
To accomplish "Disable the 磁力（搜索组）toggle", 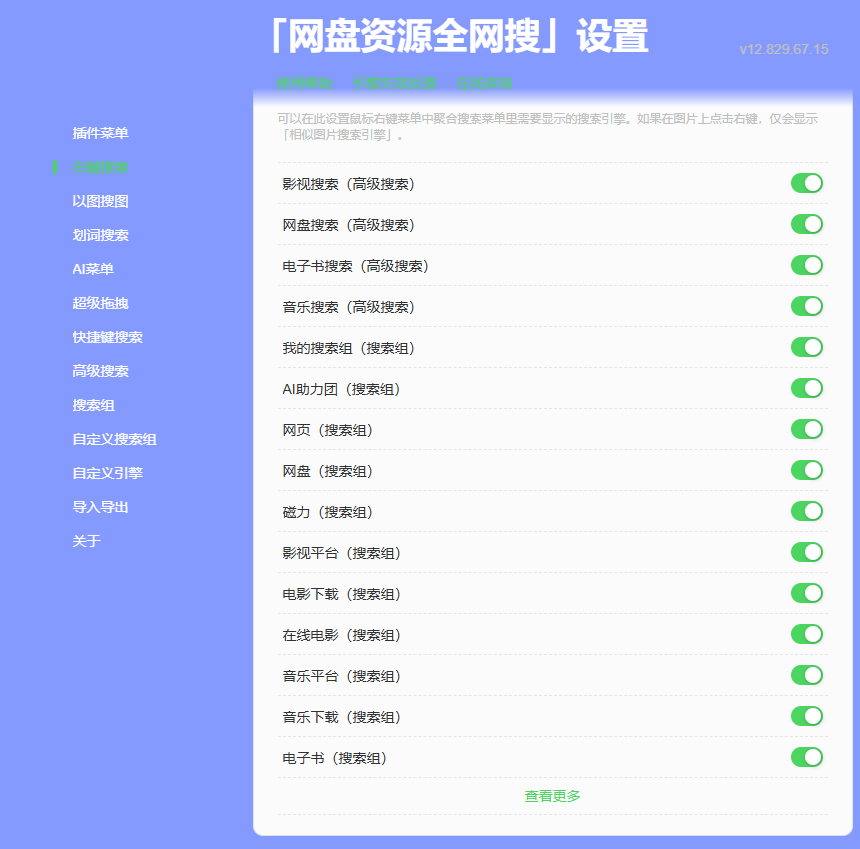I will tap(806, 511).
